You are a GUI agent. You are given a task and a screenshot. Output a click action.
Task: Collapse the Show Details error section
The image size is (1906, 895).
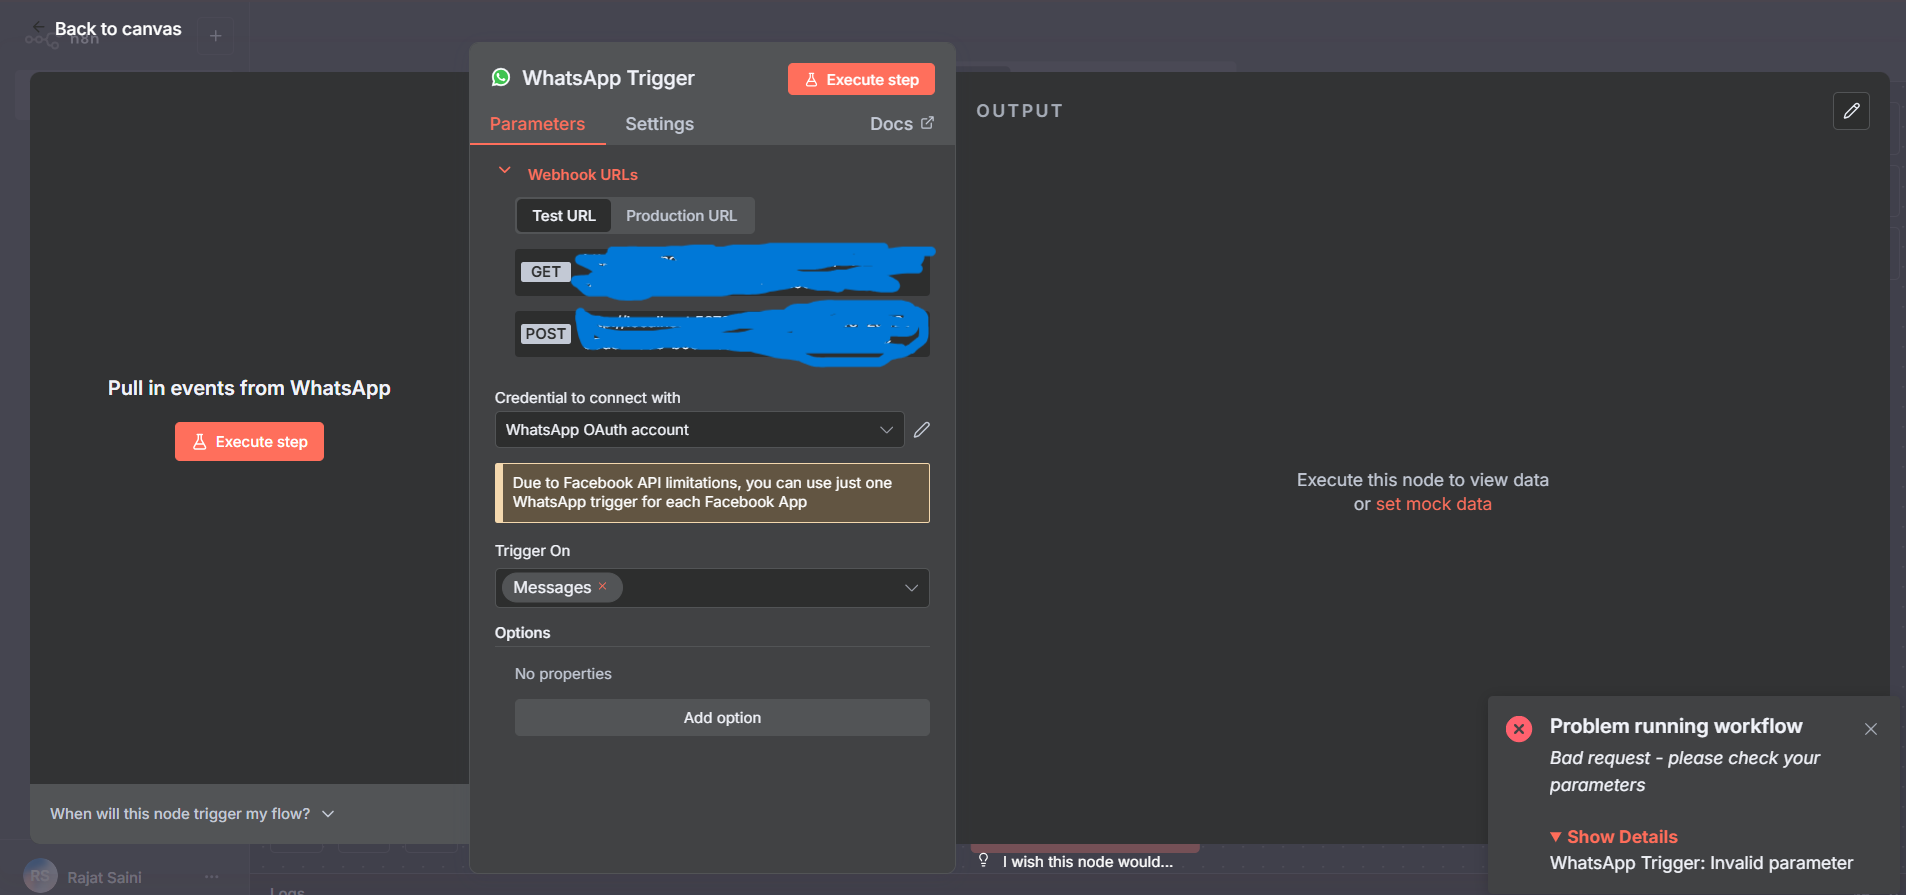[1613, 837]
